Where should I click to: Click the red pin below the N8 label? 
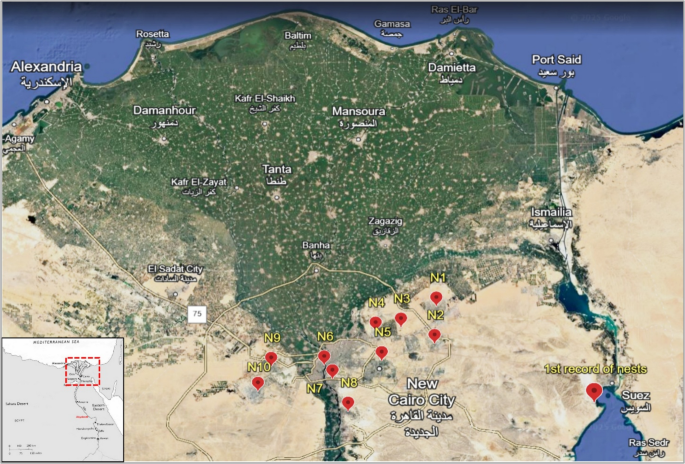click(348, 403)
